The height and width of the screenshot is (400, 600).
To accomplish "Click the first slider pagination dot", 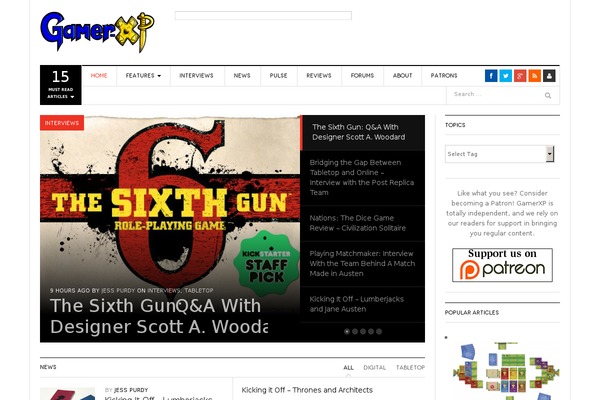I will [x=347, y=331].
